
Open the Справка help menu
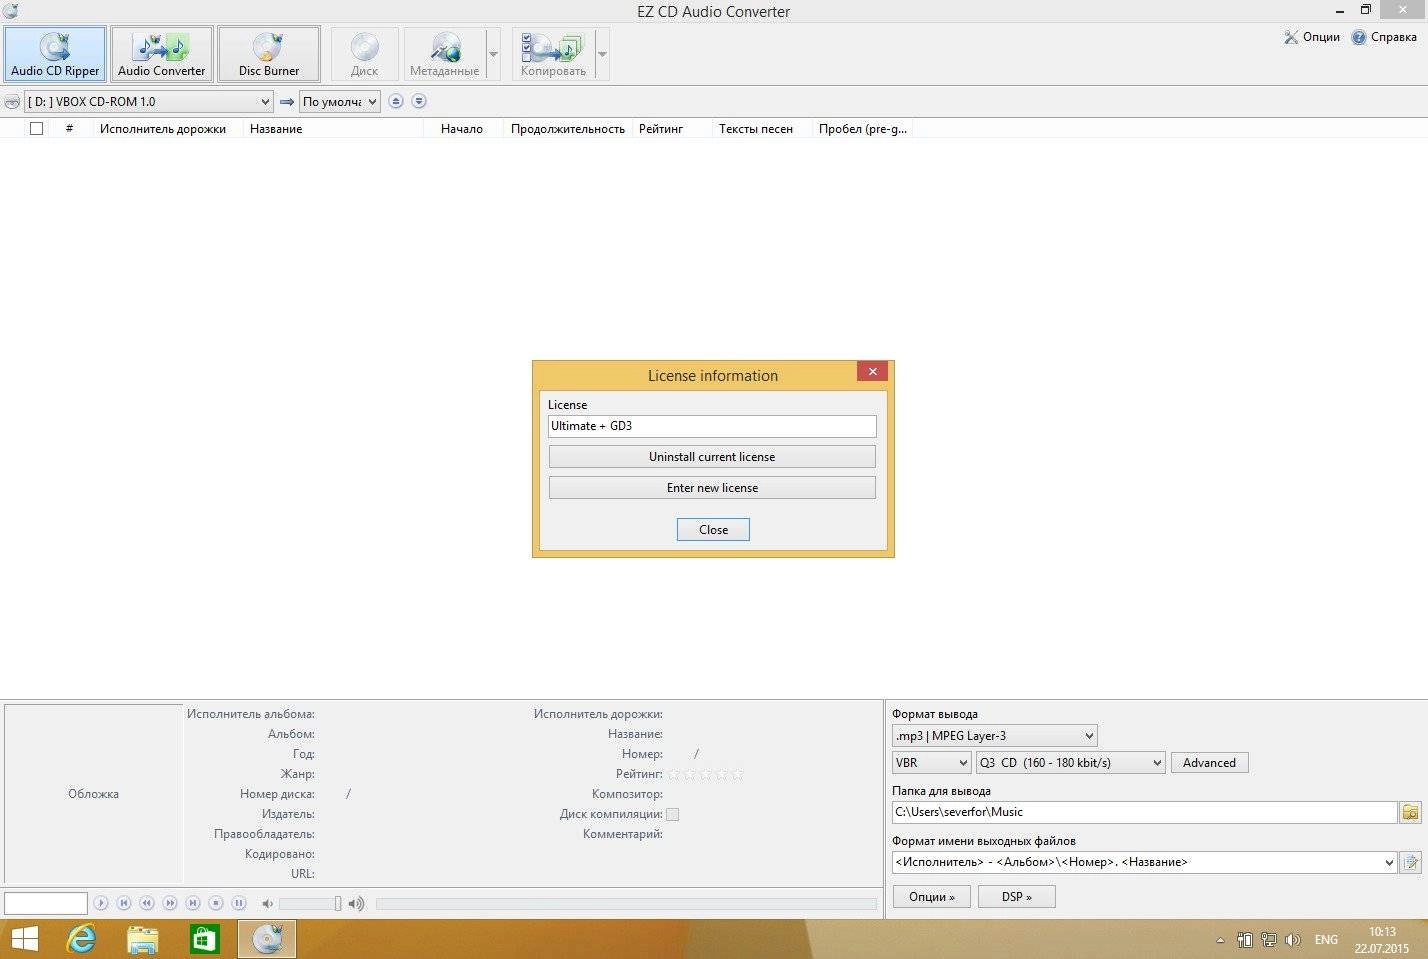[x=1384, y=37]
